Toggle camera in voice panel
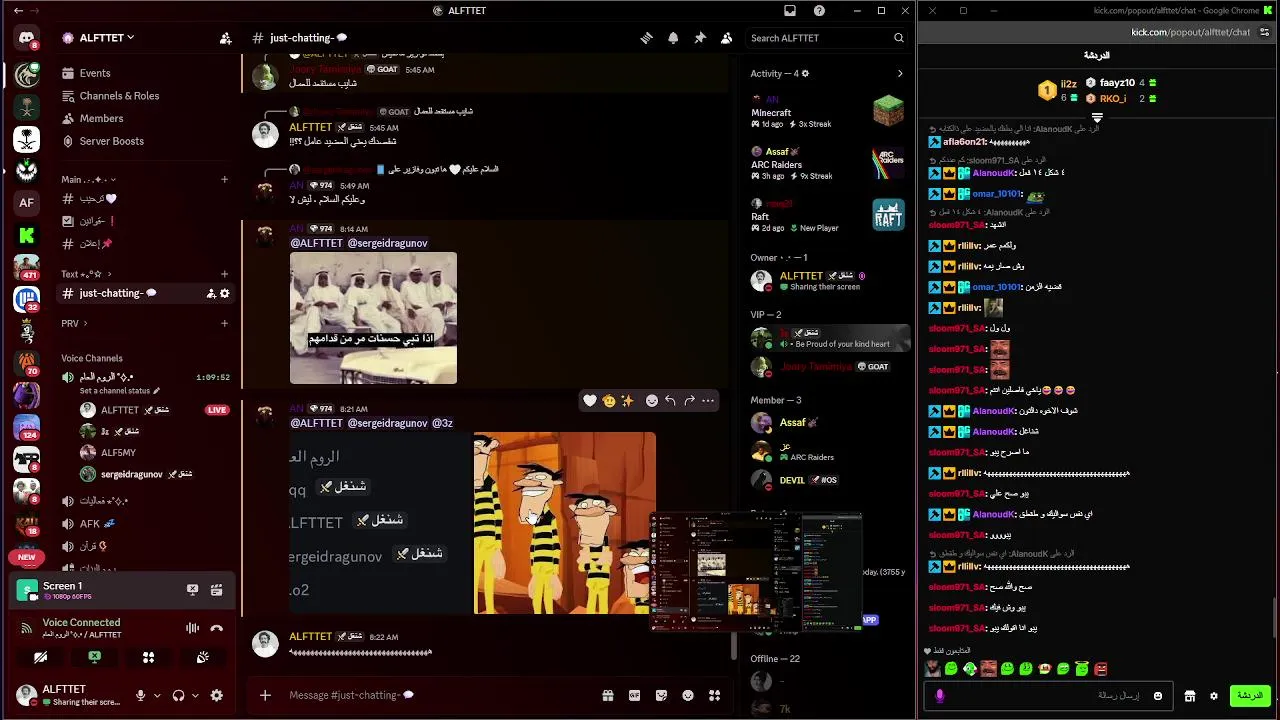The image size is (1280, 720). [x=40, y=657]
